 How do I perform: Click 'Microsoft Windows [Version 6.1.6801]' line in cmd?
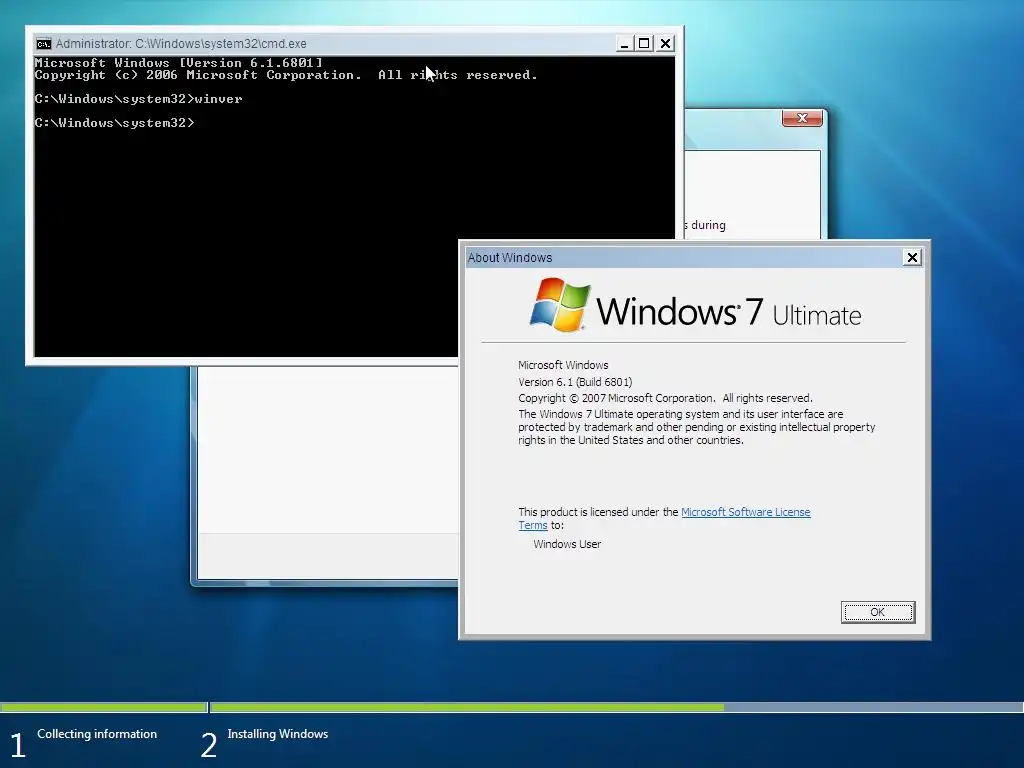tap(178, 63)
